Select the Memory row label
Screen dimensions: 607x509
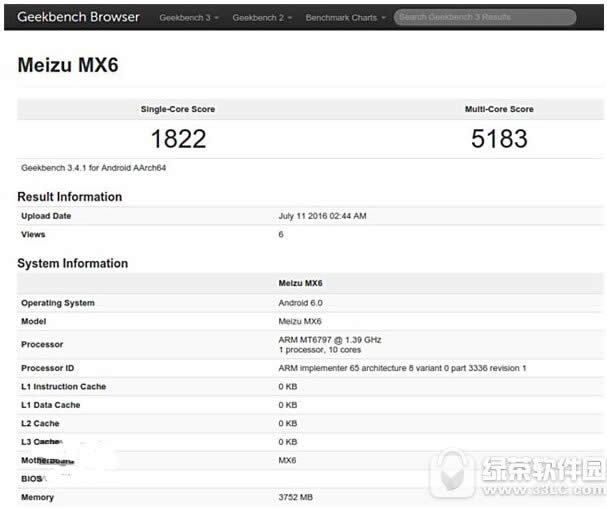[38, 497]
